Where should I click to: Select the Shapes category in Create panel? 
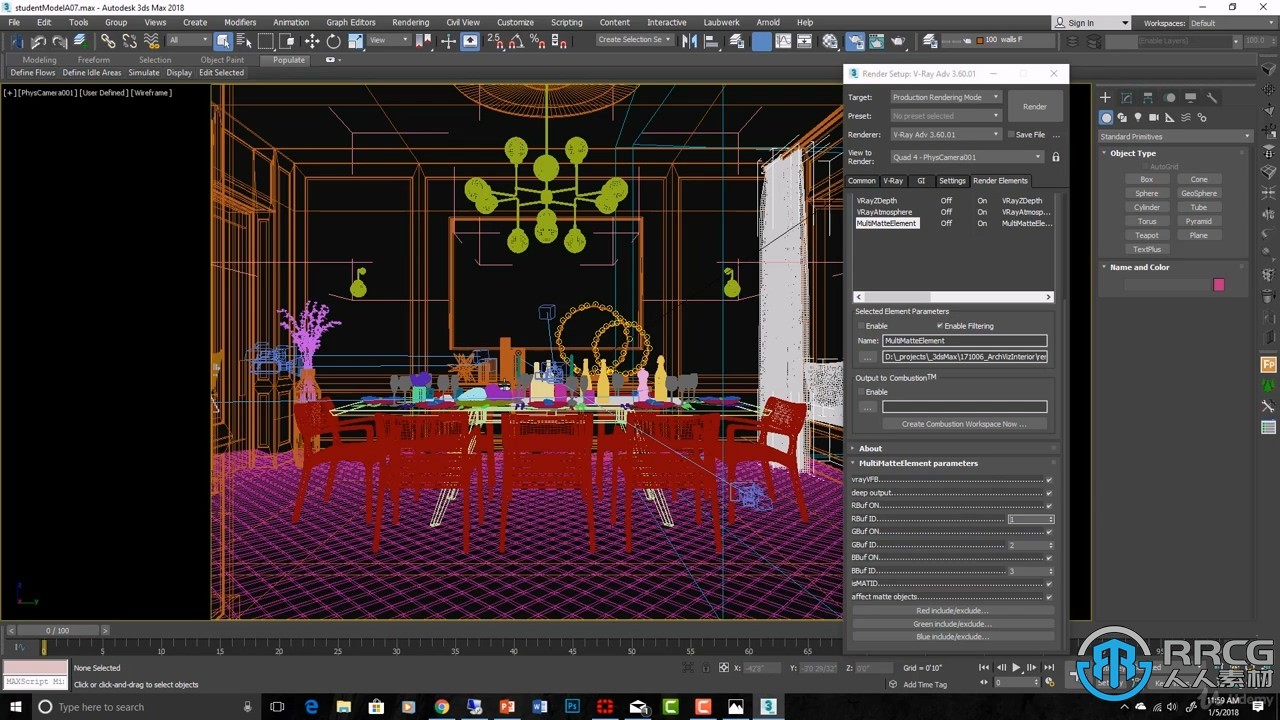point(1122,117)
